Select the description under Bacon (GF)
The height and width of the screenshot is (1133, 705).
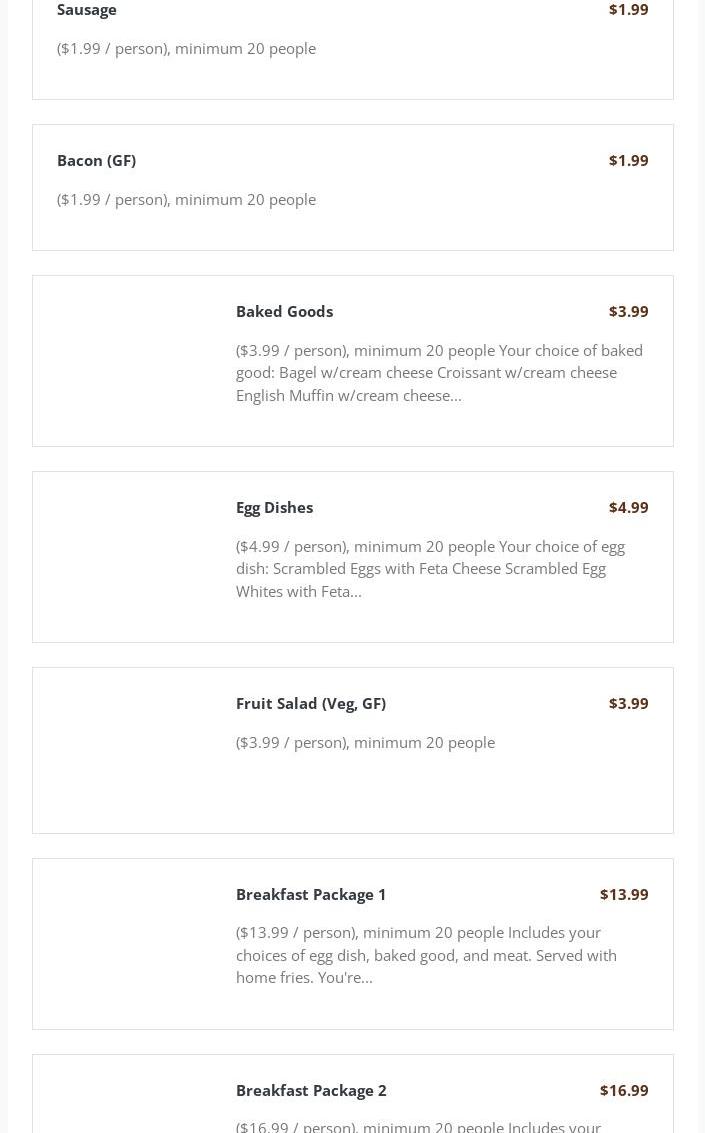[186, 199]
